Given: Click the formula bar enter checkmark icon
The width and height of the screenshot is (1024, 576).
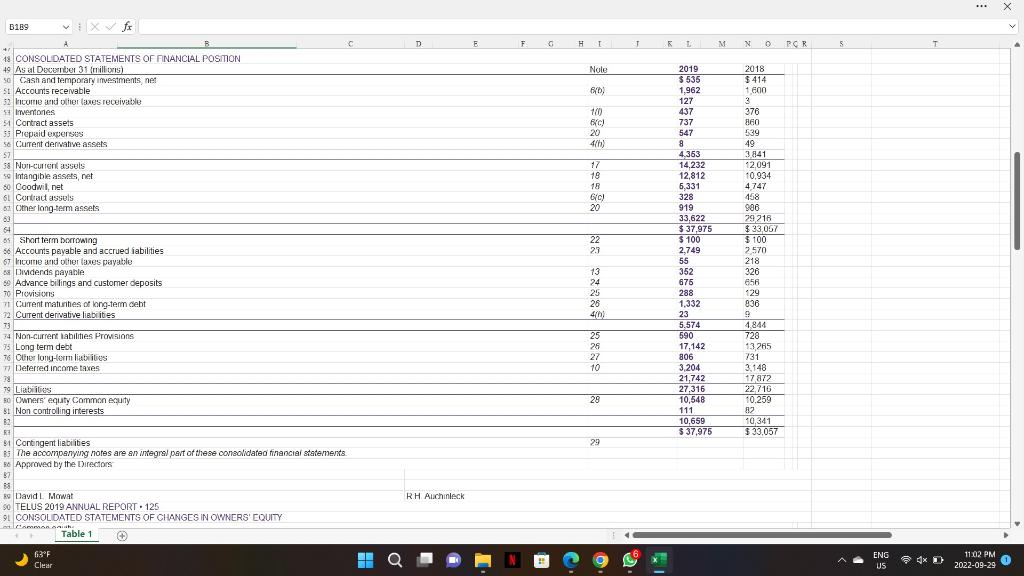Looking at the screenshot, I should 110,27.
